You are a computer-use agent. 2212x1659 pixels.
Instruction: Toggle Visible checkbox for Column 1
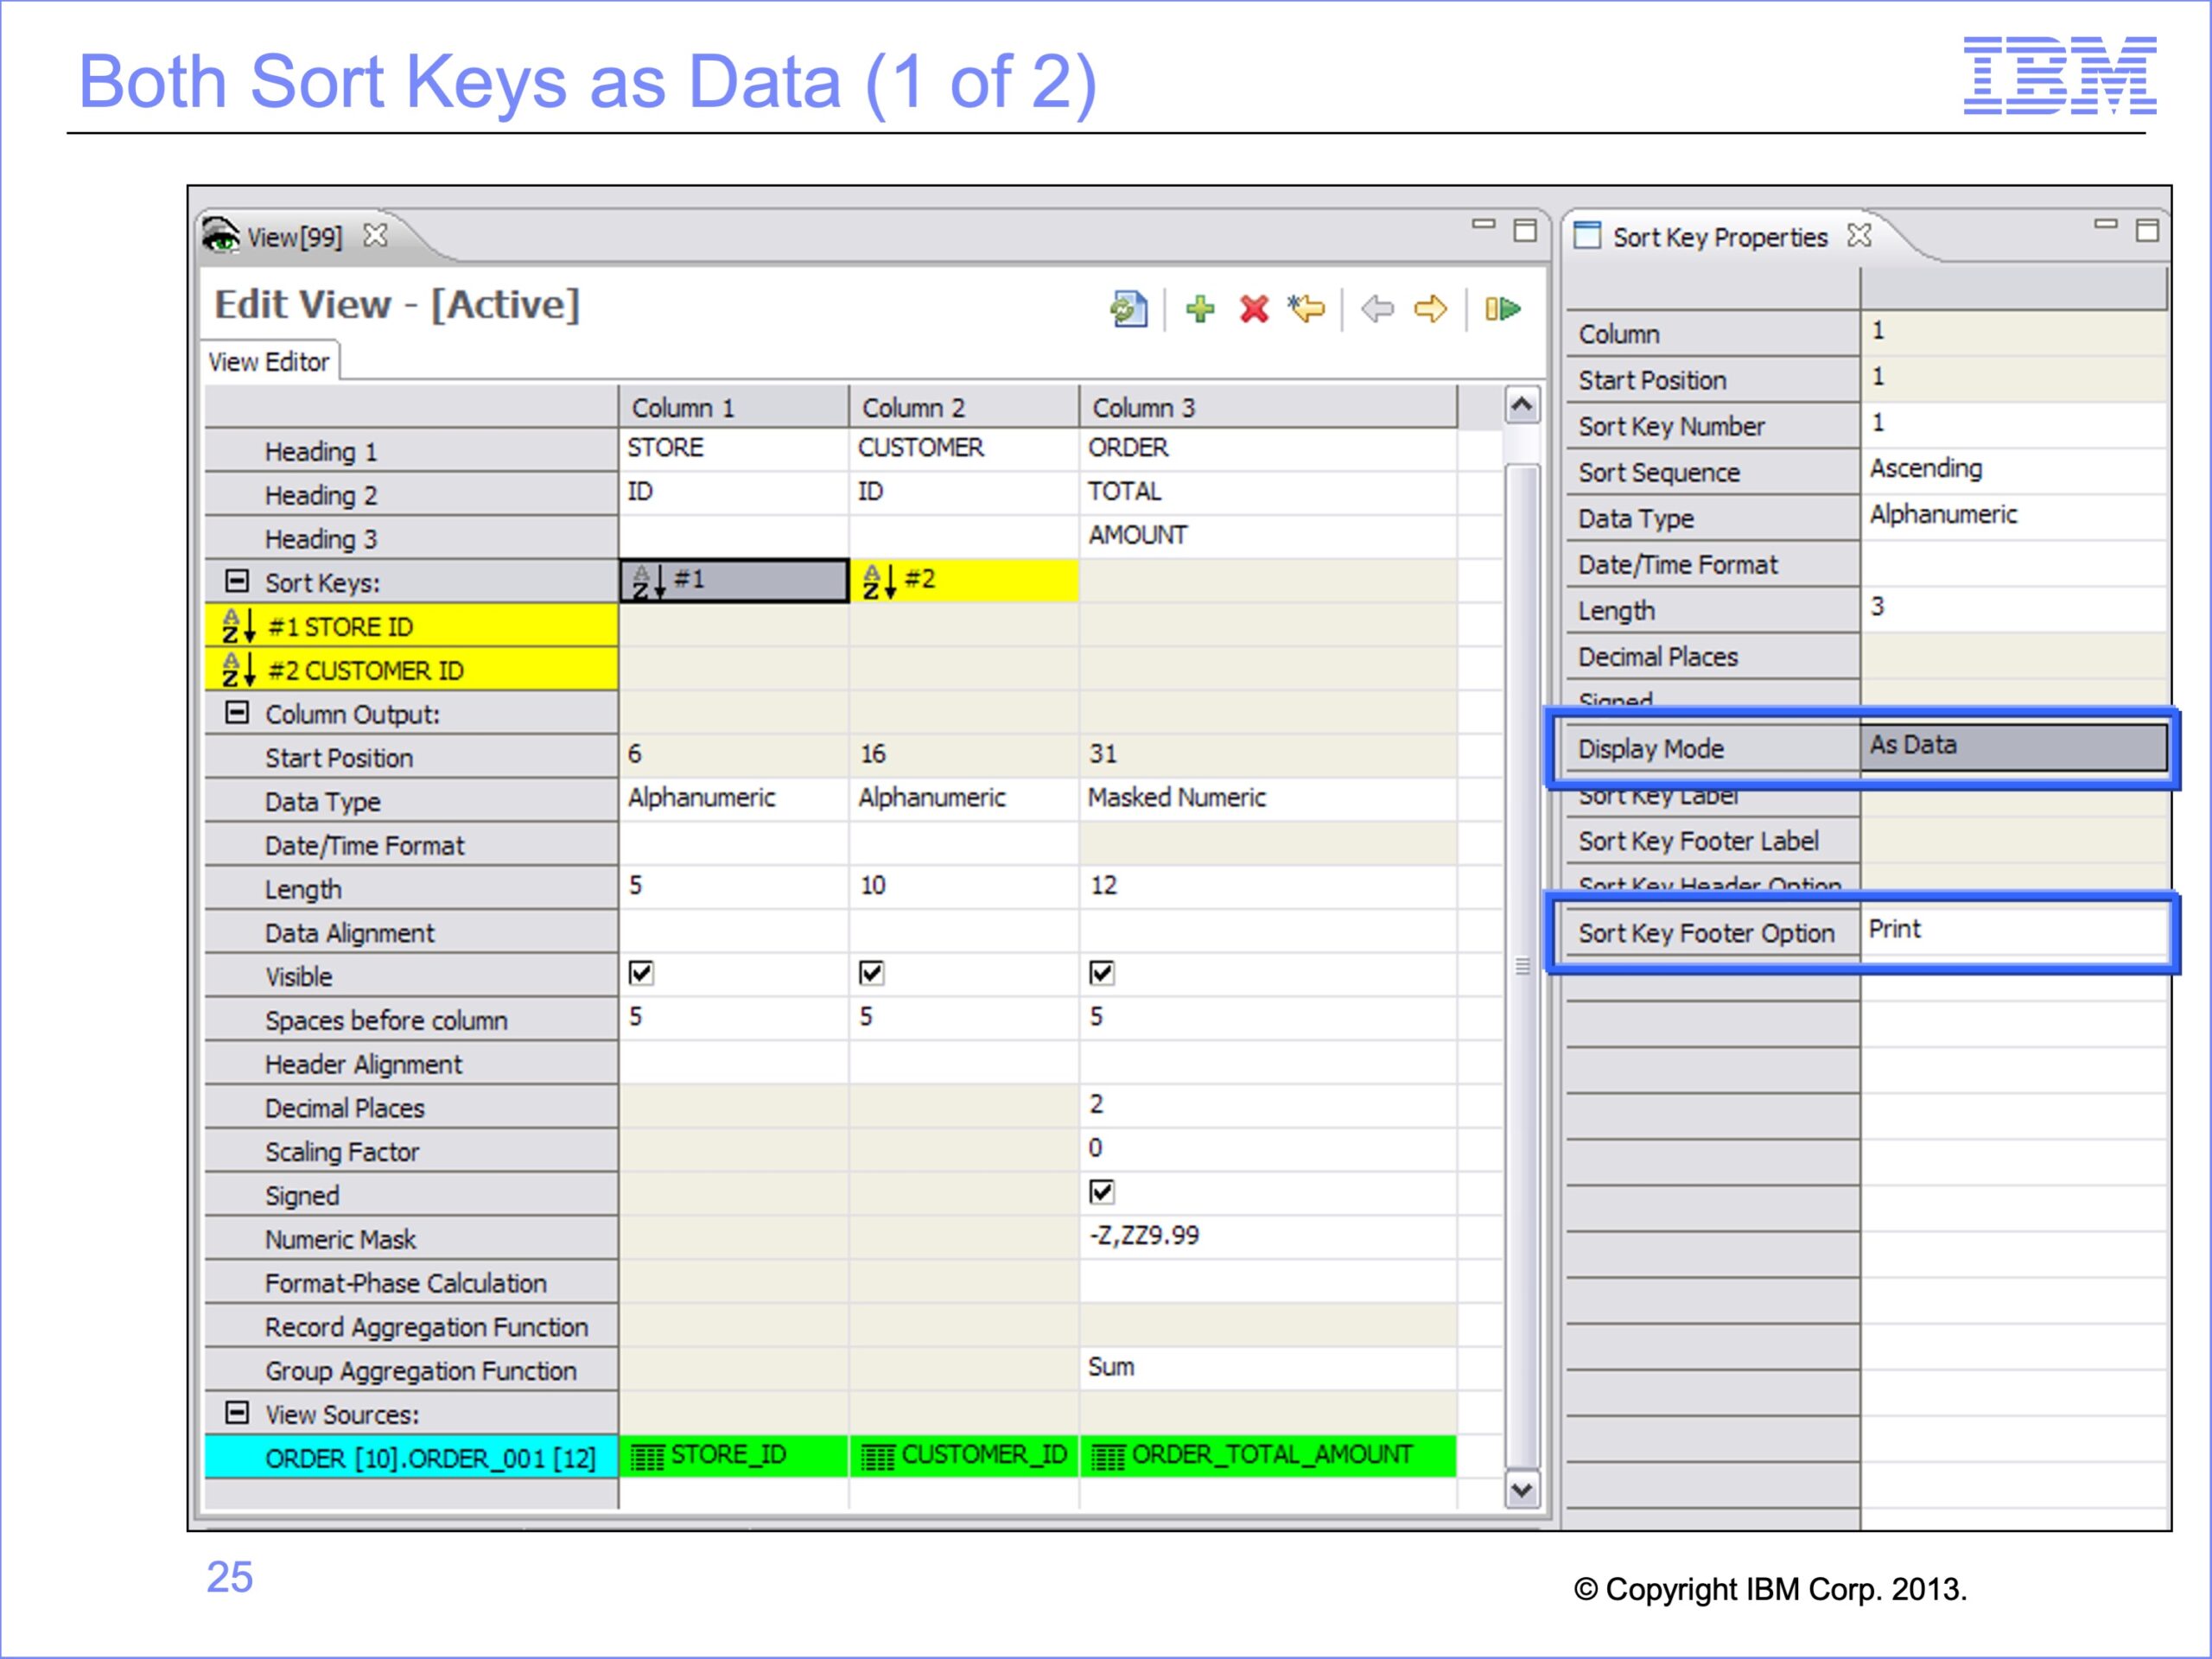point(641,973)
